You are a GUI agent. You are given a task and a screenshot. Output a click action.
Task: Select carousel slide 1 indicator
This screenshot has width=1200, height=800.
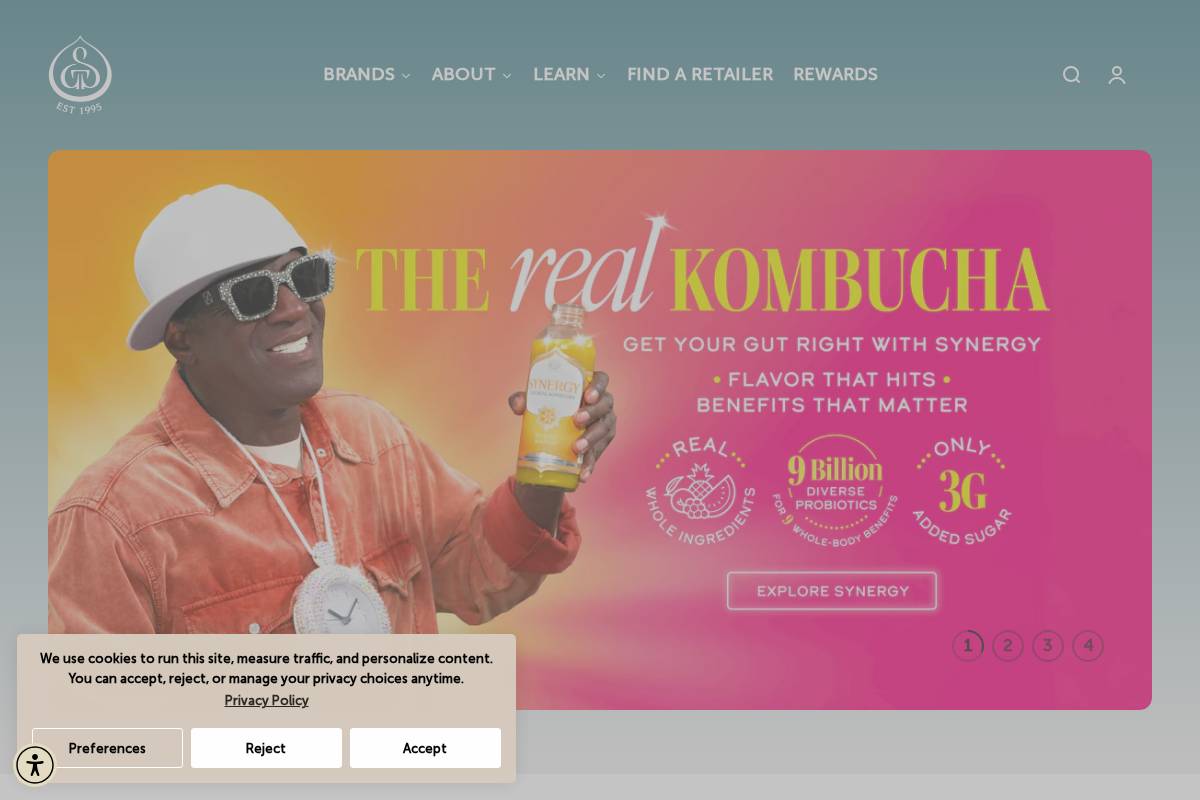tap(968, 646)
